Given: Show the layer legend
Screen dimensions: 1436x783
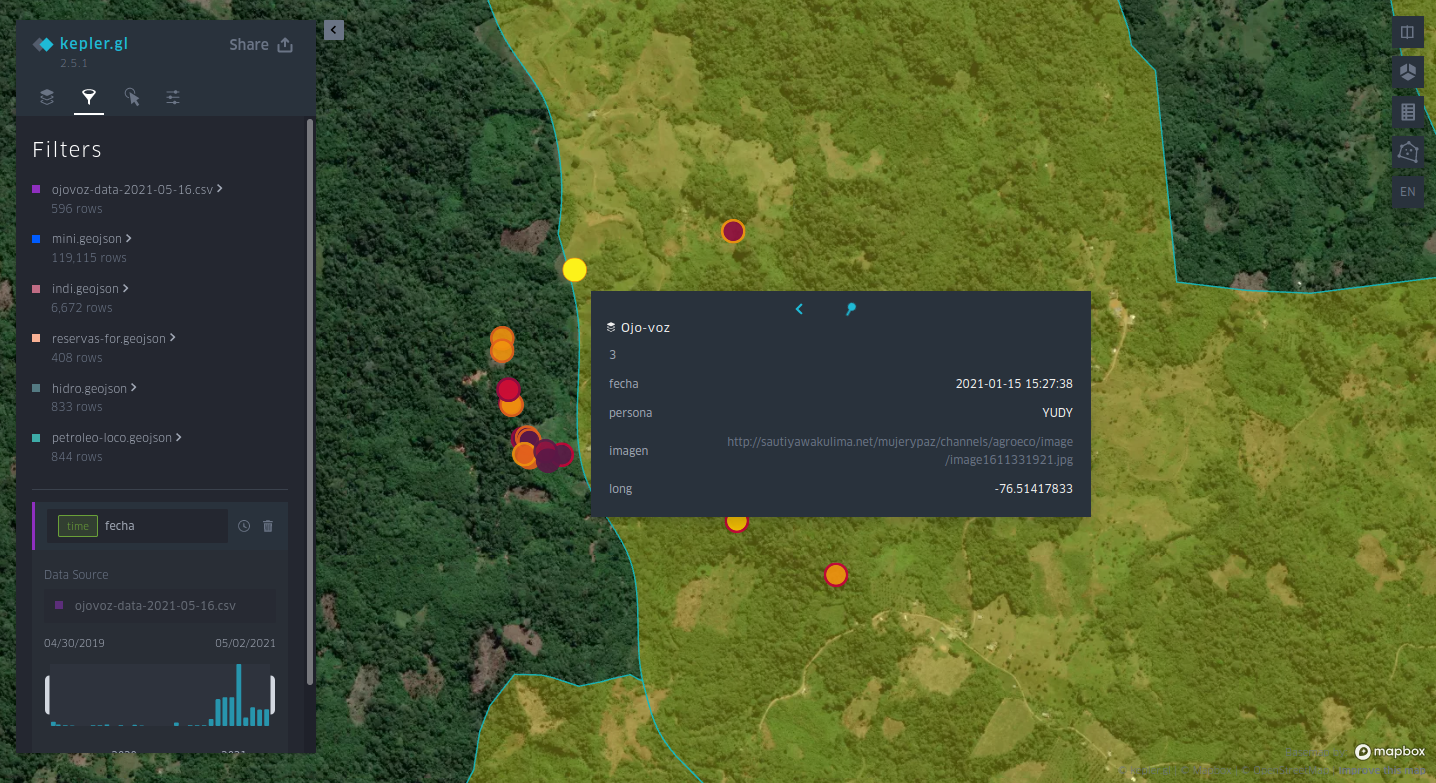Looking at the screenshot, I should (x=1408, y=112).
